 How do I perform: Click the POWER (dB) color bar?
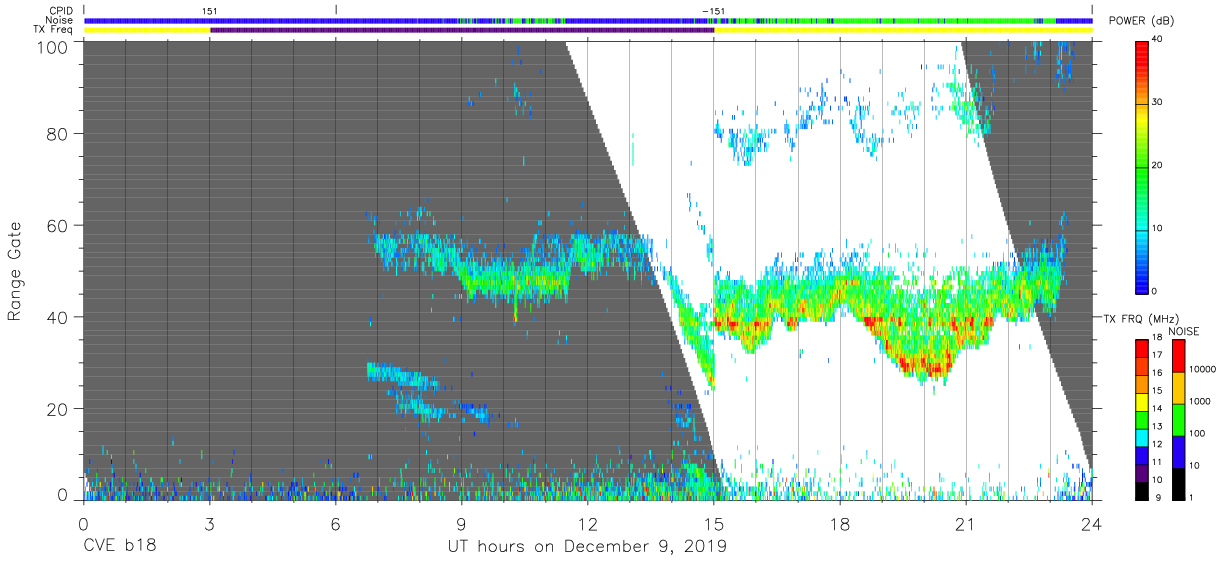pos(1142,166)
